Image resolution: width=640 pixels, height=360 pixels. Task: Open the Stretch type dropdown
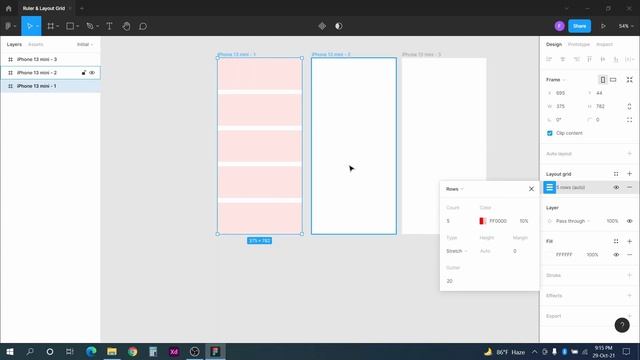pos(457,251)
